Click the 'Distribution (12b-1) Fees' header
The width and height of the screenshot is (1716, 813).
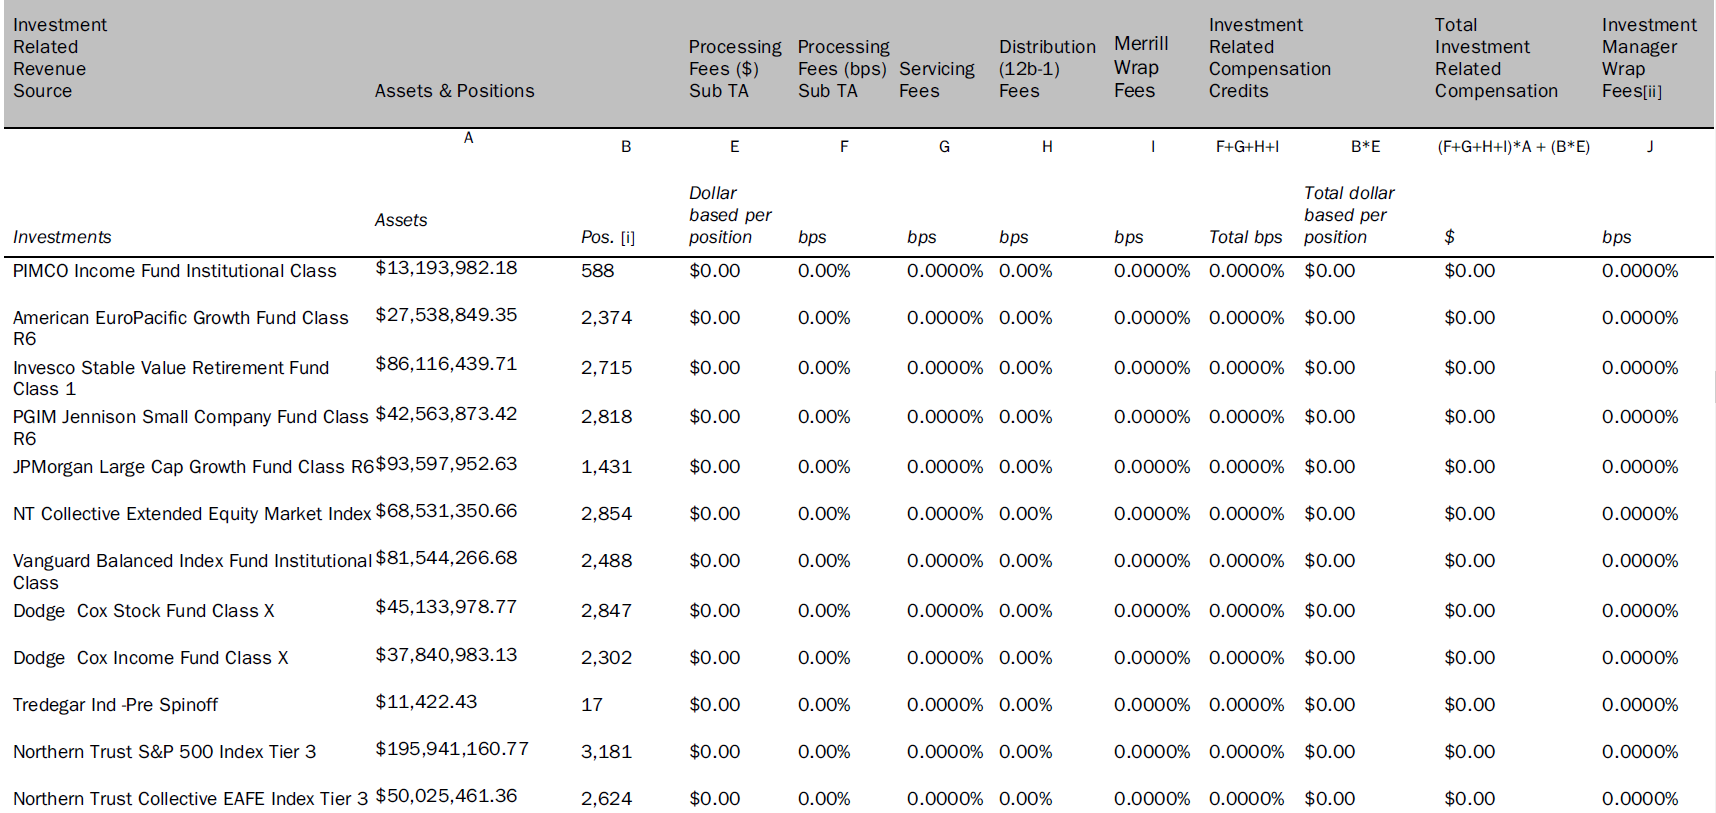1047,69
